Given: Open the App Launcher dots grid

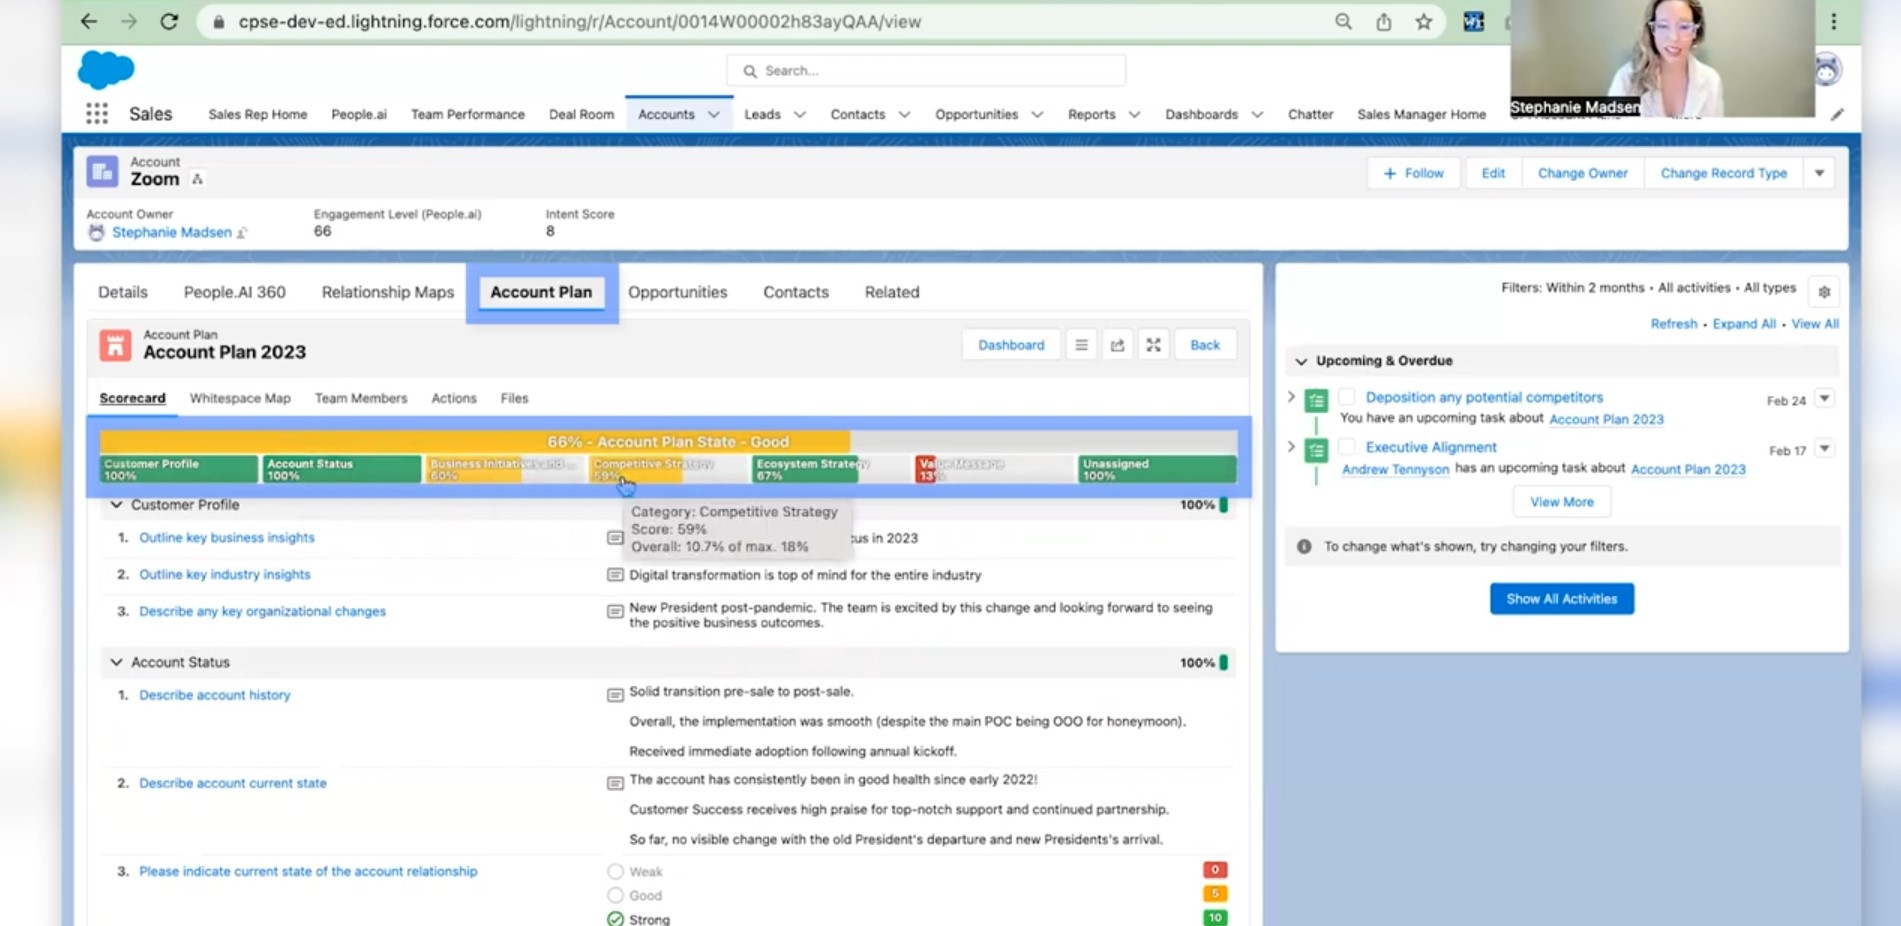Looking at the screenshot, I should coord(97,114).
